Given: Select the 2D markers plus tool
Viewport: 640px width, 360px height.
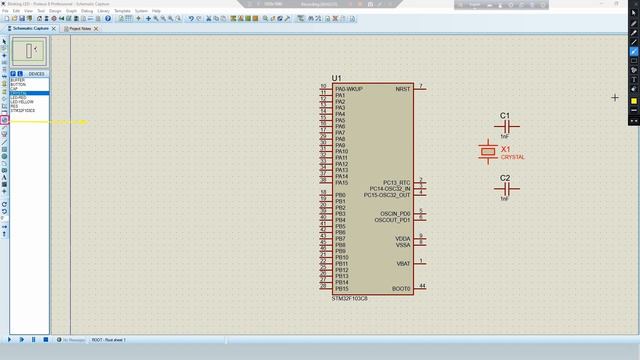Looking at the screenshot, I should click(x=4, y=191).
